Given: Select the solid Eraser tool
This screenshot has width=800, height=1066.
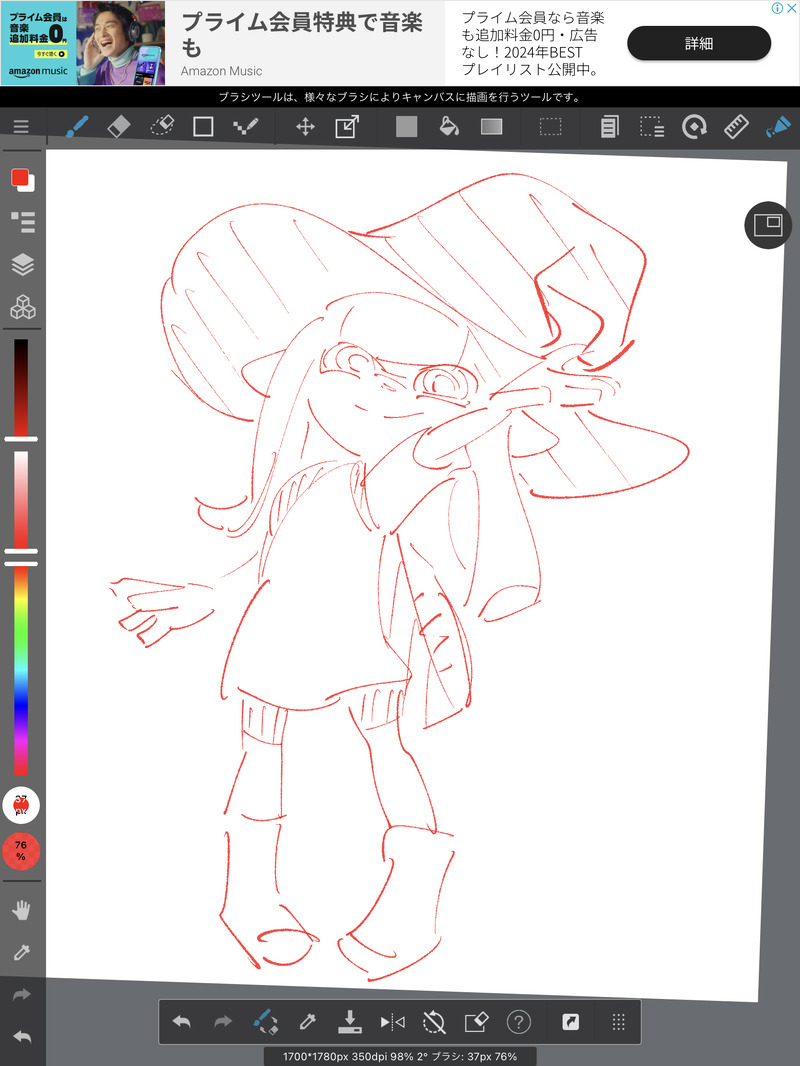Looking at the screenshot, I should click(x=119, y=126).
